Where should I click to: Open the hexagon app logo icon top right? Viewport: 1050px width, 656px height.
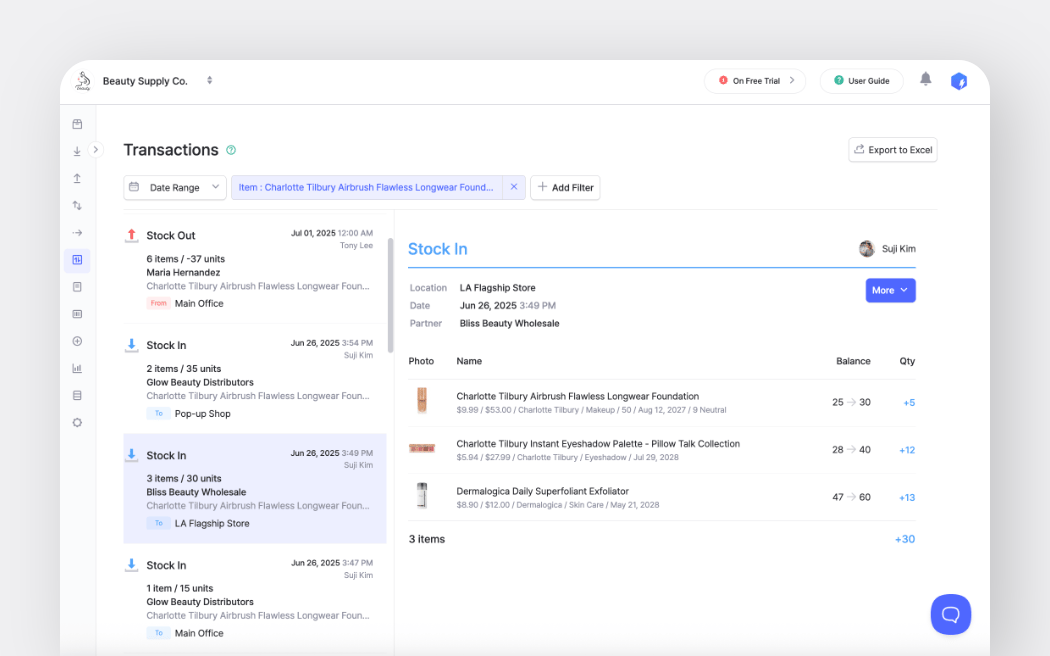(x=959, y=81)
